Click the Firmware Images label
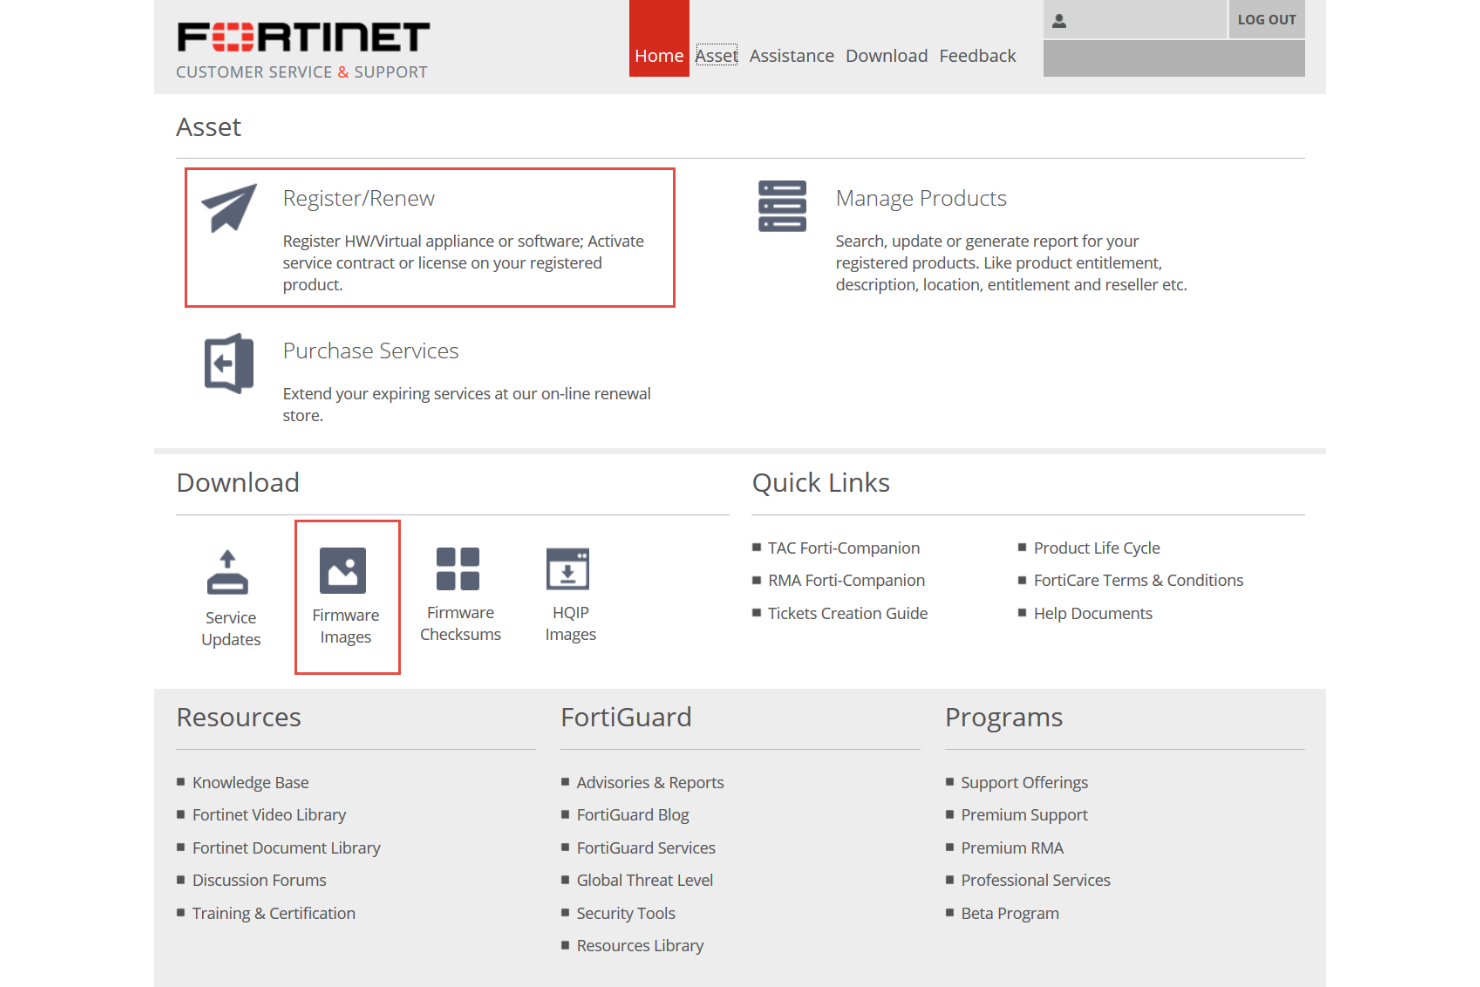Image resolution: width=1480 pixels, height=987 pixels. click(346, 626)
